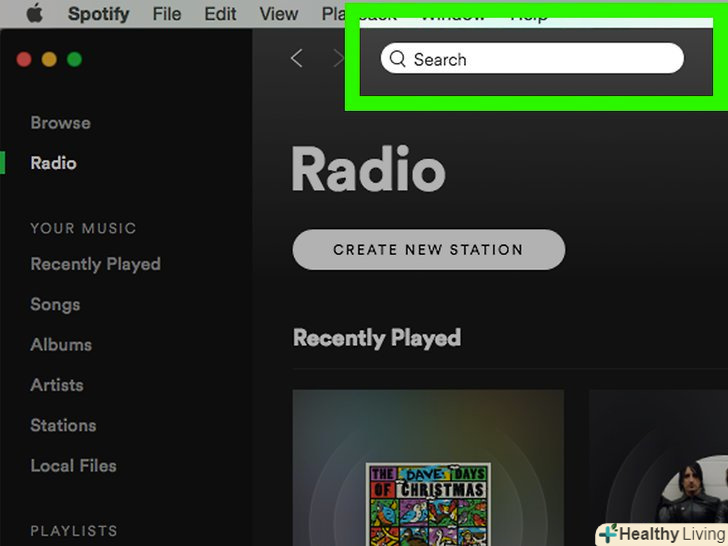The image size is (728, 546).
Task: Open Browse in the sidebar
Action: 60,123
